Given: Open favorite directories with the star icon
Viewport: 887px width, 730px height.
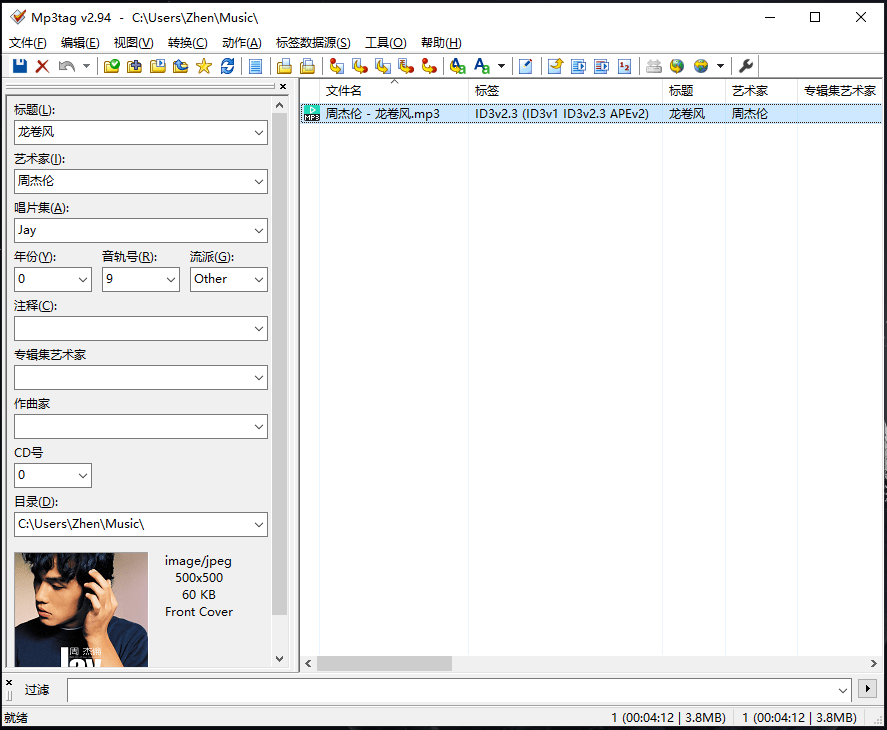Looking at the screenshot, I should [204, 66].
